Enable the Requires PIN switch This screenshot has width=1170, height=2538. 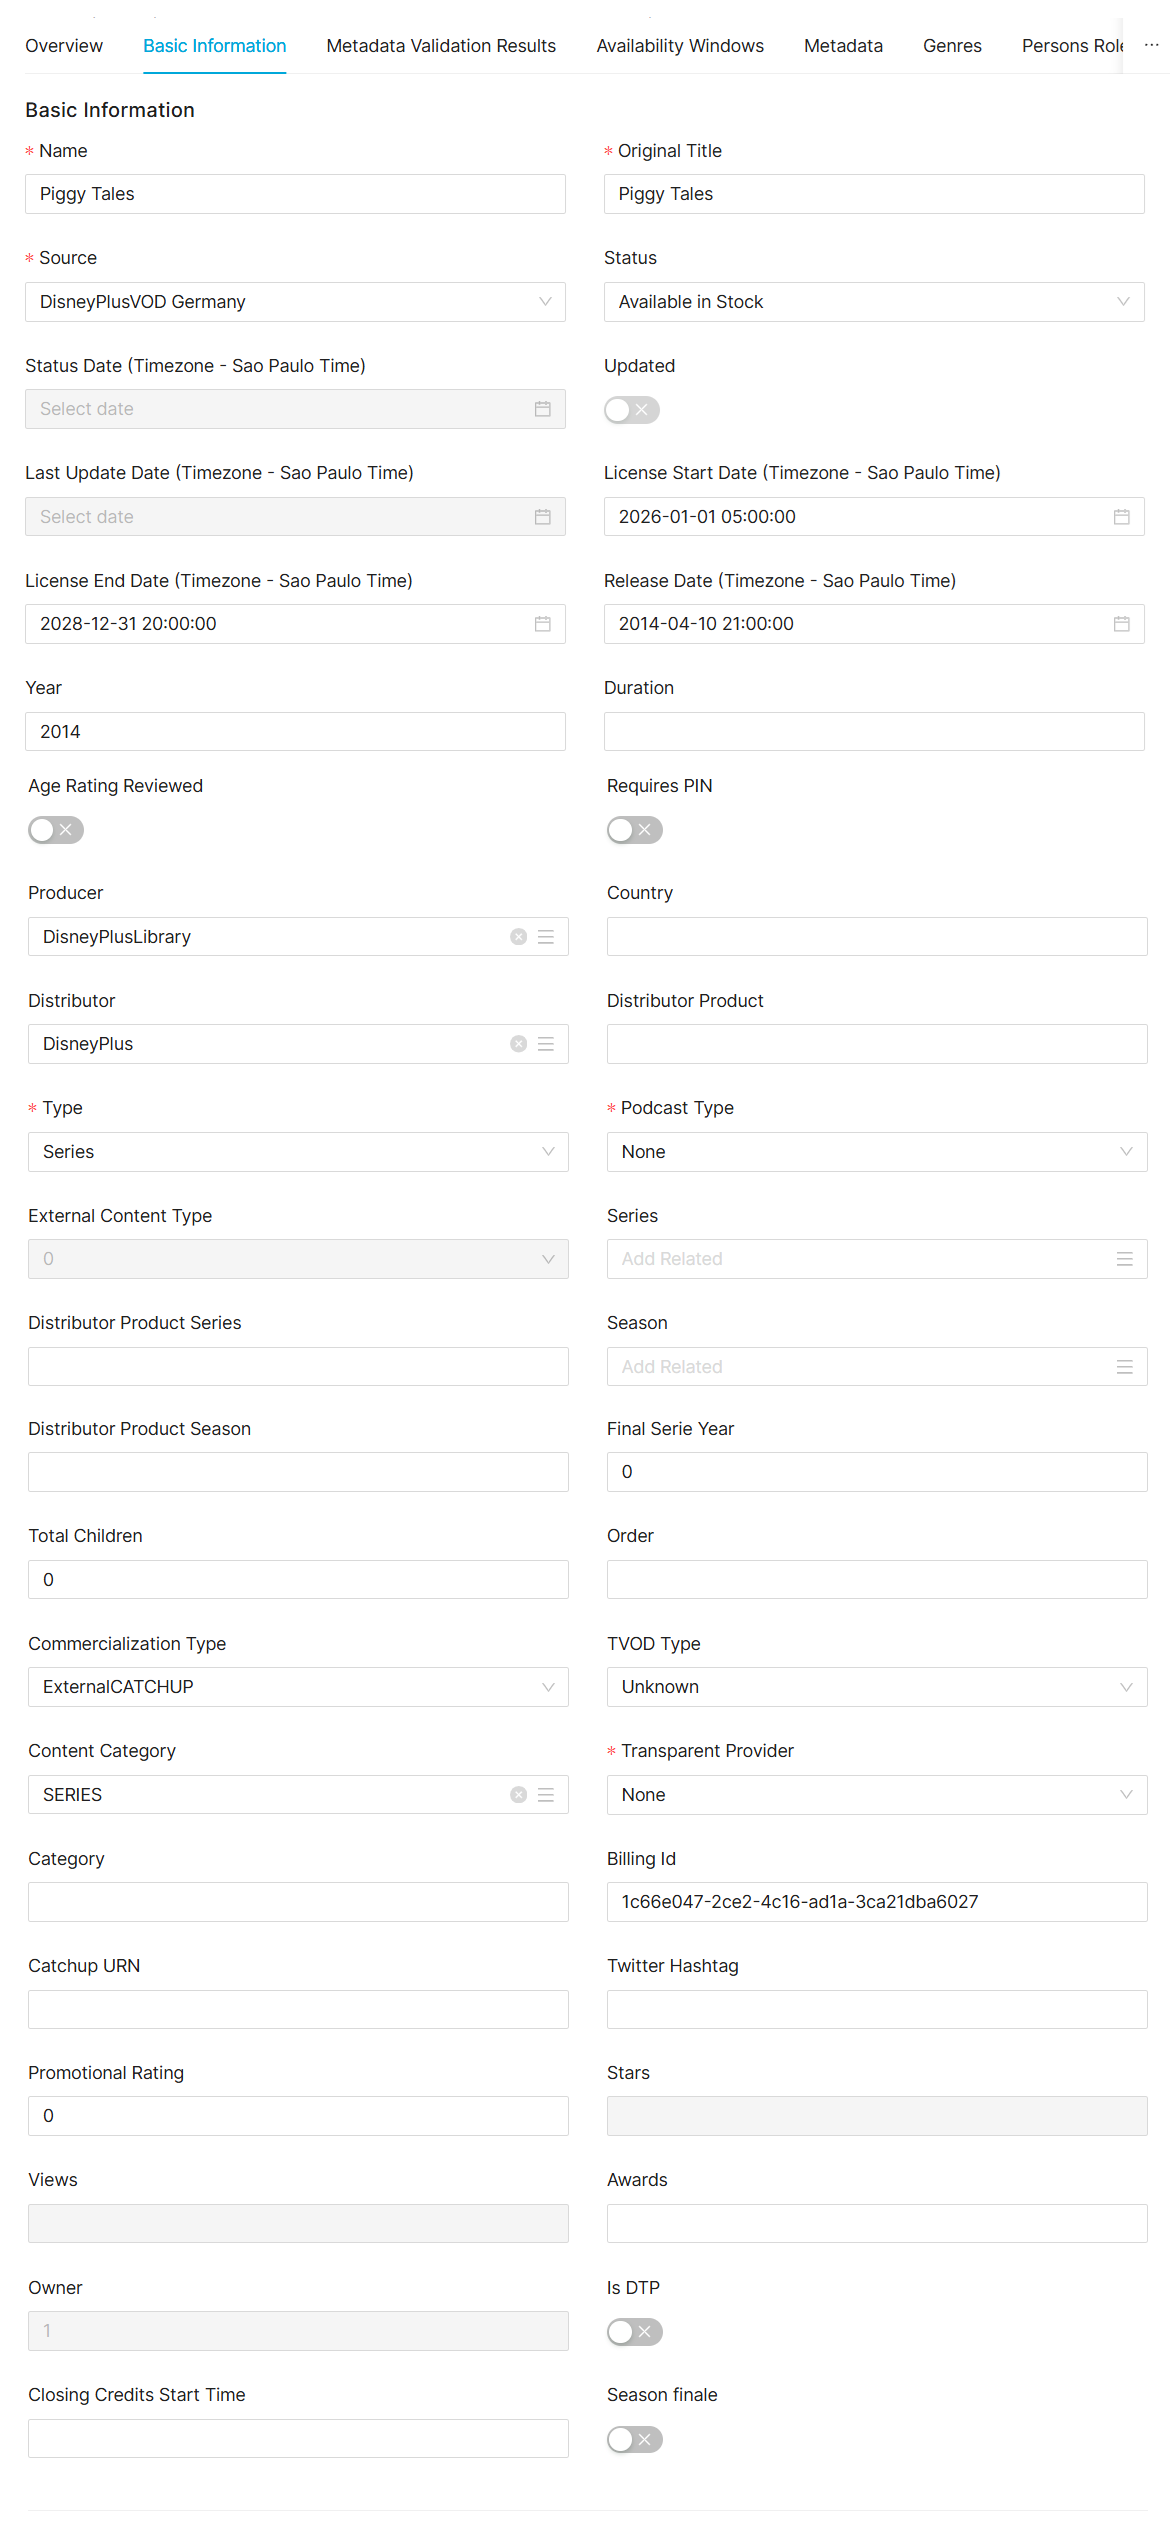[x=634, y=830]
